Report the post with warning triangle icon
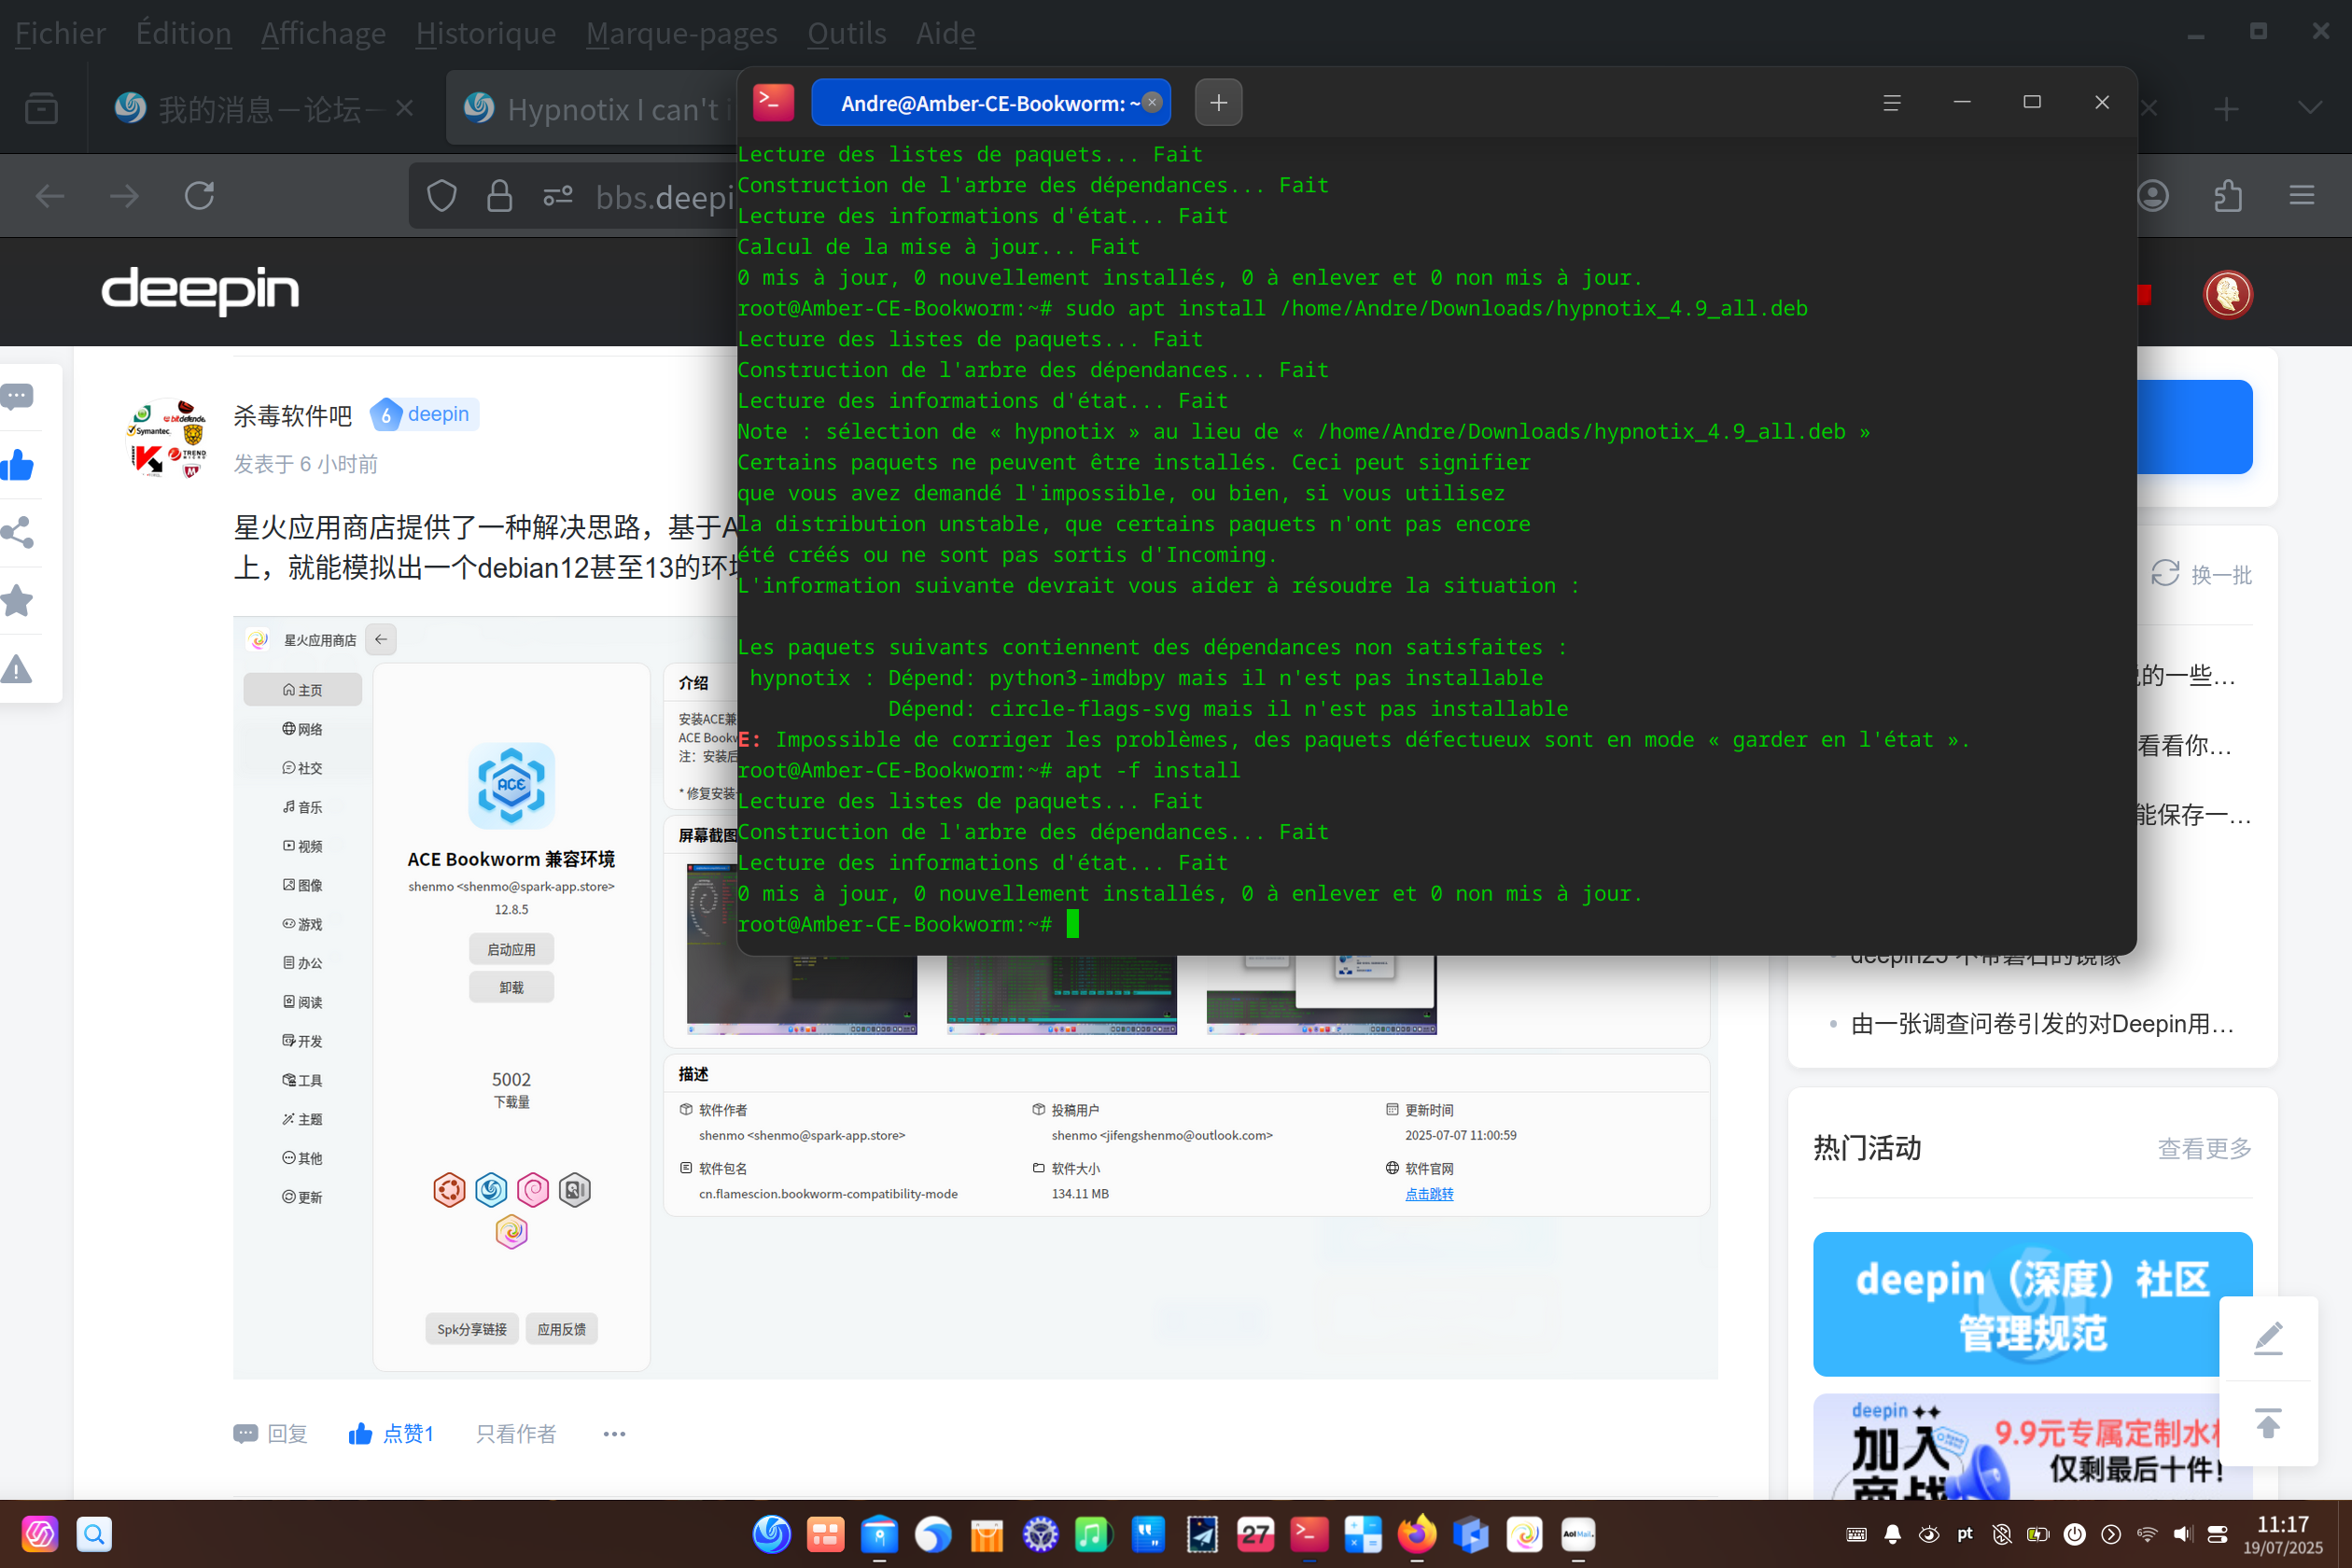2352x1568 pixels. [17, 669]
